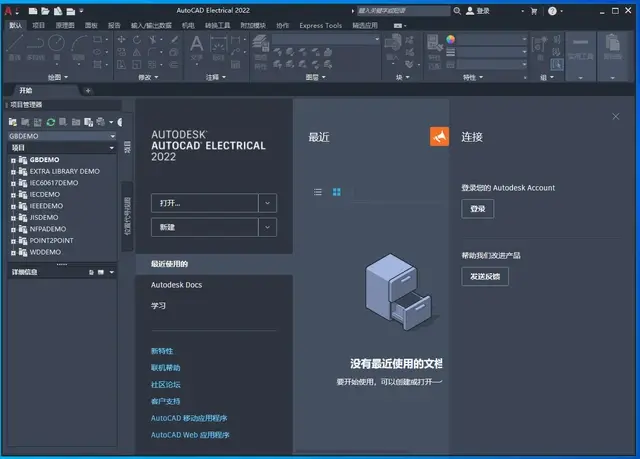The height and width of the screenshot is (459, 640).
Task: Switch to the 项目 ribbon tab
Action: pos(38,25)
